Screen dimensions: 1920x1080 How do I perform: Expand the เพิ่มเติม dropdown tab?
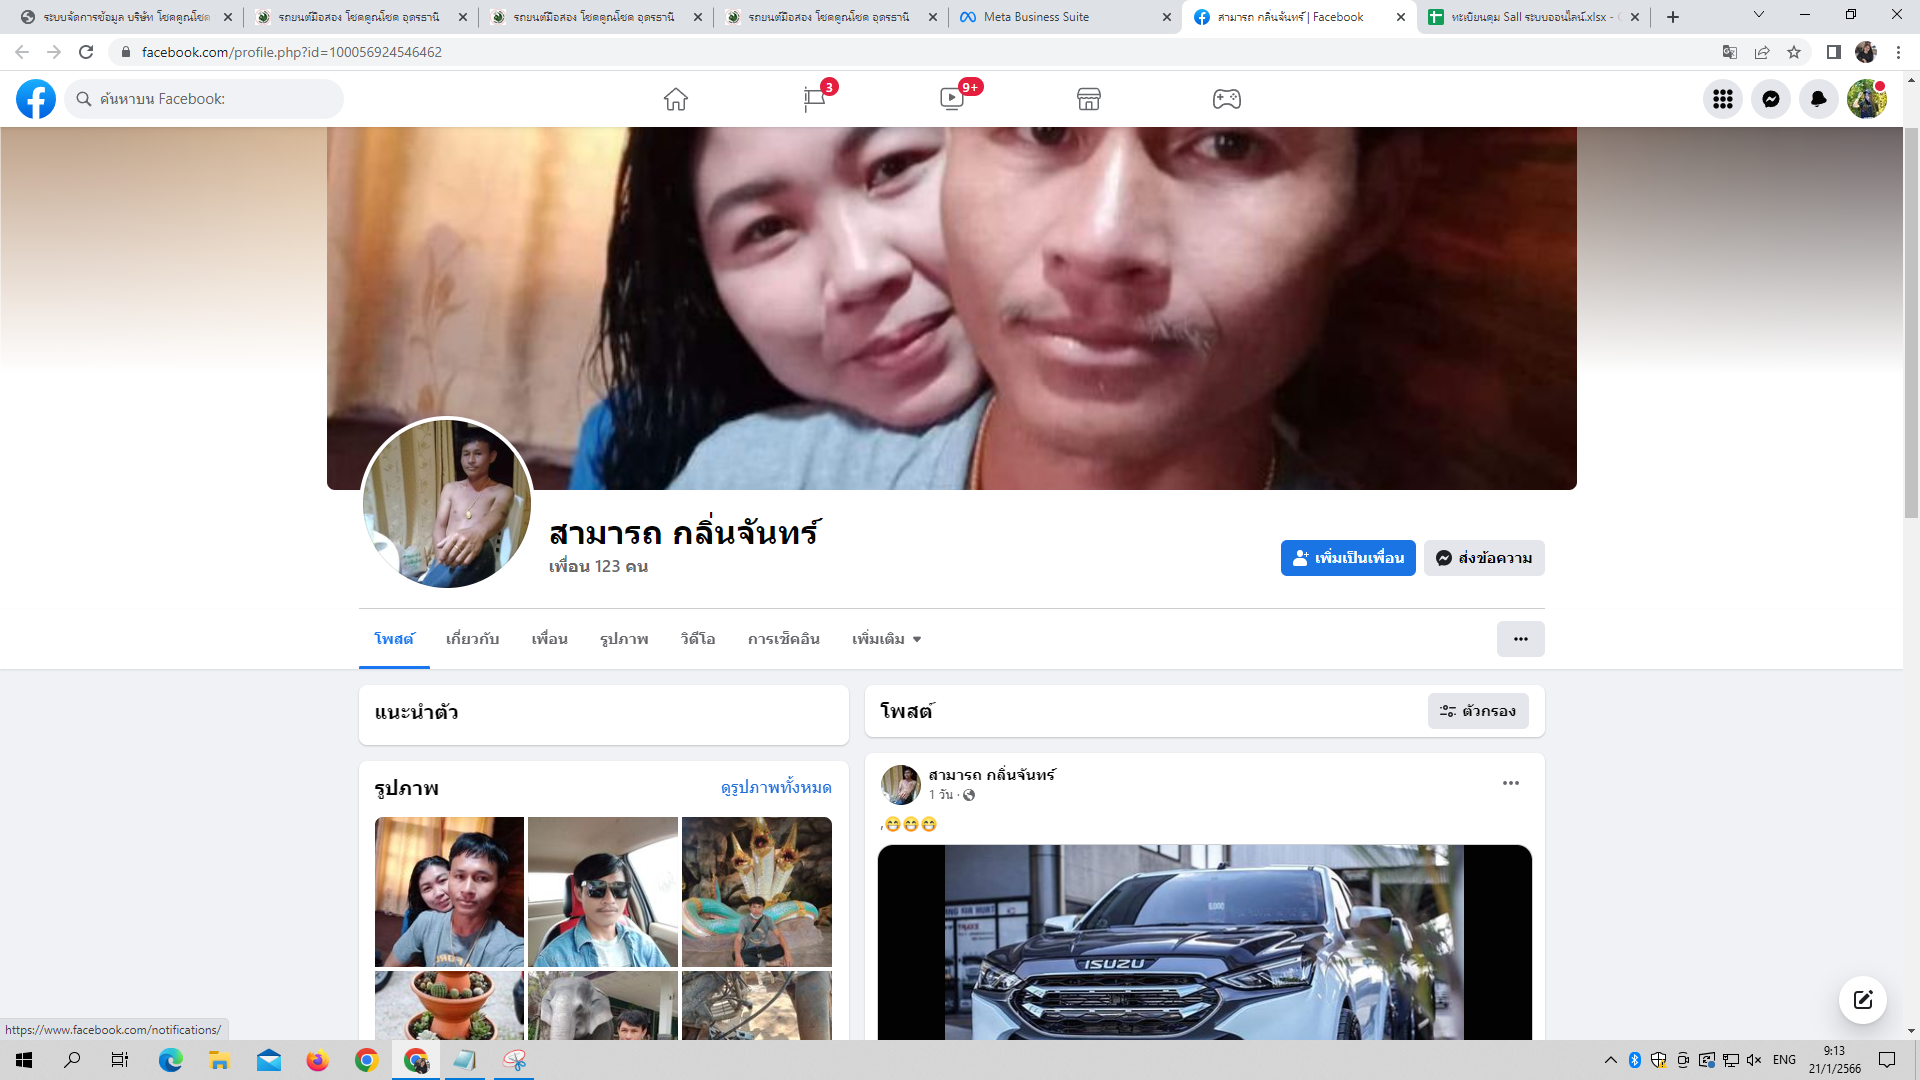coord(886,639)
